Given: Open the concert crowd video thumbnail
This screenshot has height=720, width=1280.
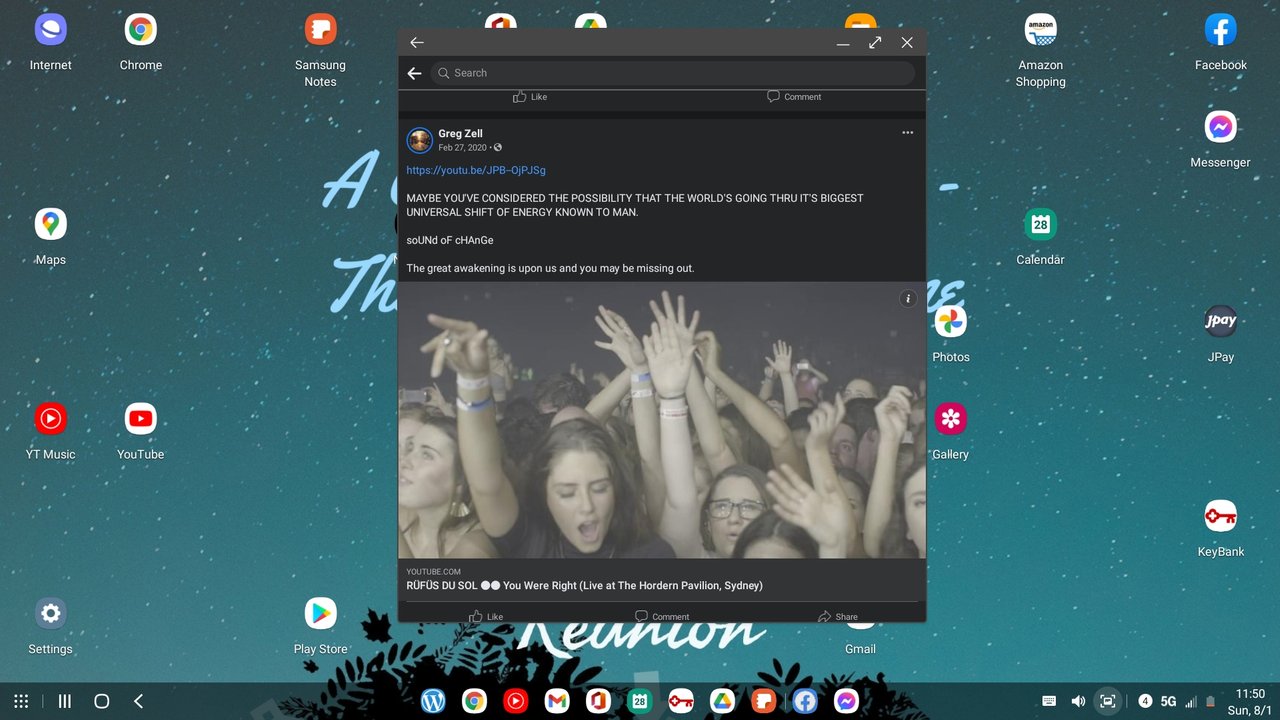Looking at the screenshot, I should pyautogui.click(x=662, y=420).
